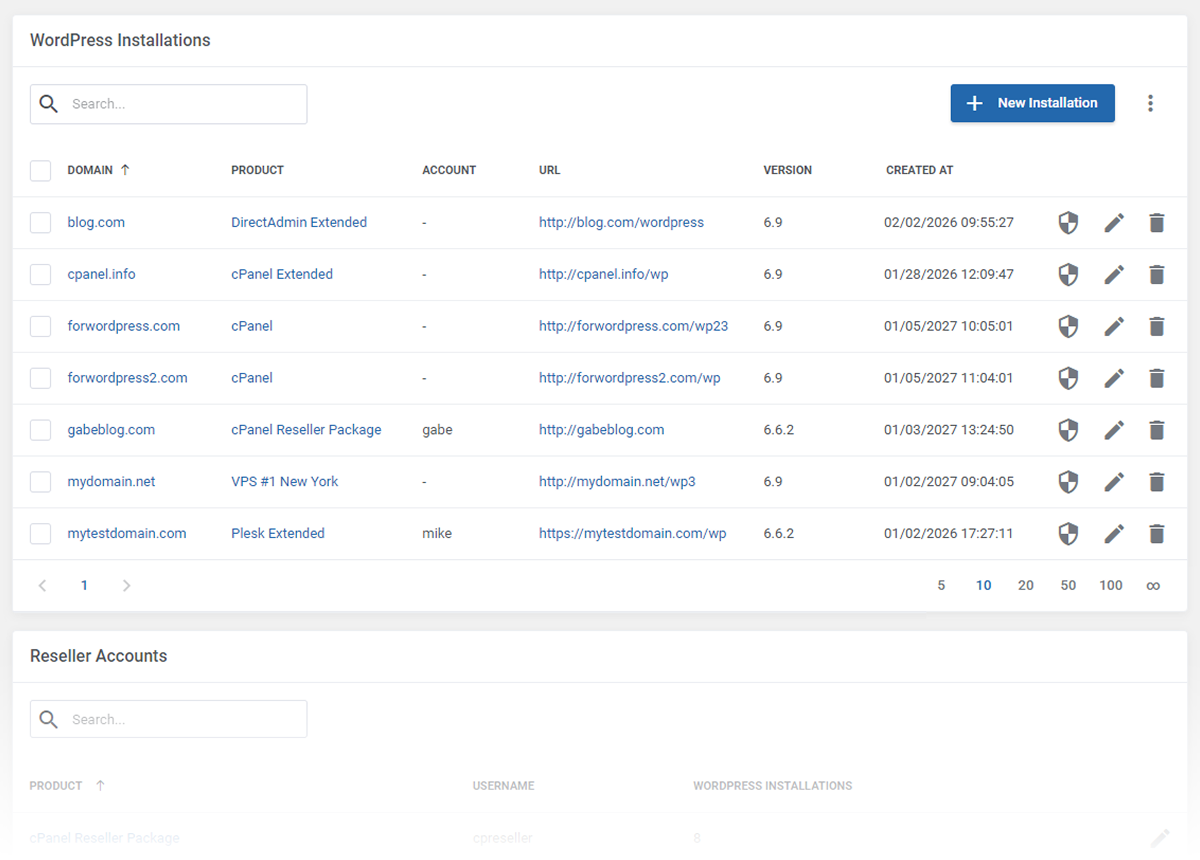1200x860 pixels.
Task: Click the Reseller Accounts search field
Action: (x=168, y=719)
